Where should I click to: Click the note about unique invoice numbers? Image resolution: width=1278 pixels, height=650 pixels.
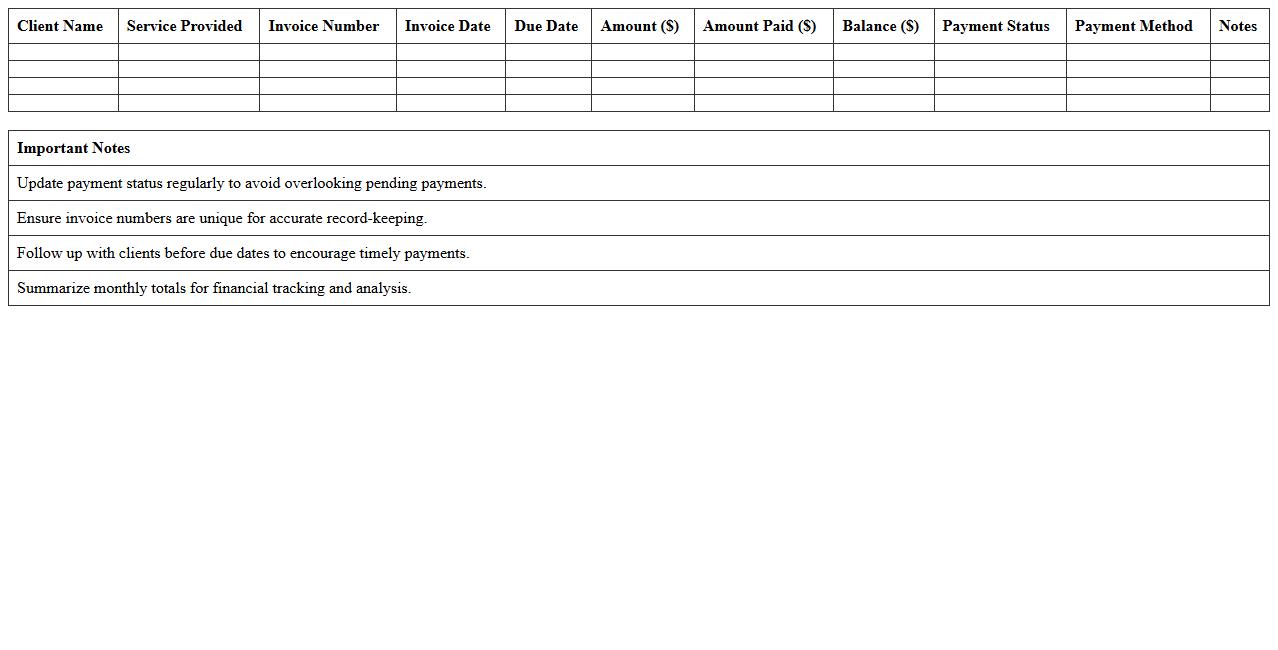pyautogui.click(x=222, y=218)
